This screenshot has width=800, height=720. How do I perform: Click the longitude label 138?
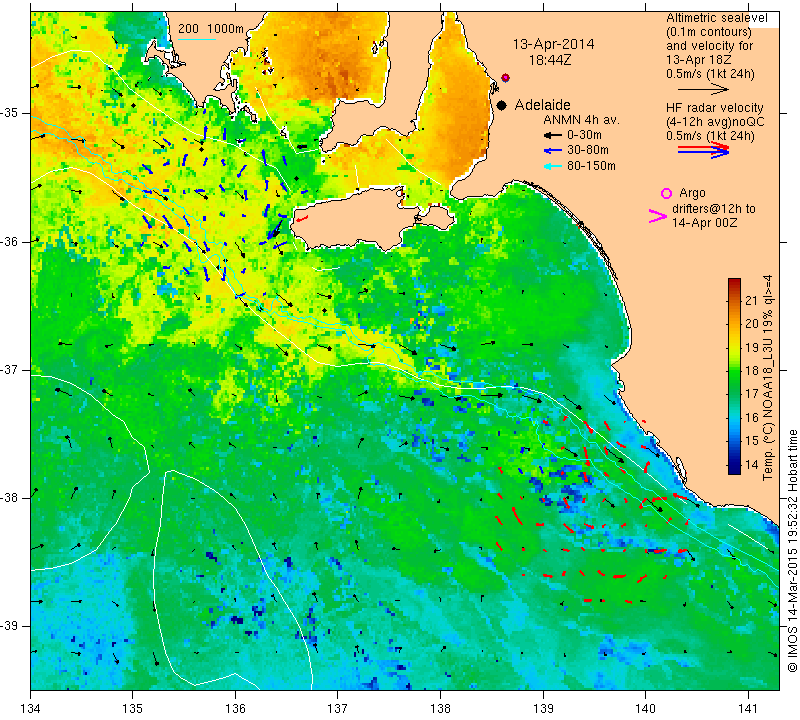tap(440, 709)
